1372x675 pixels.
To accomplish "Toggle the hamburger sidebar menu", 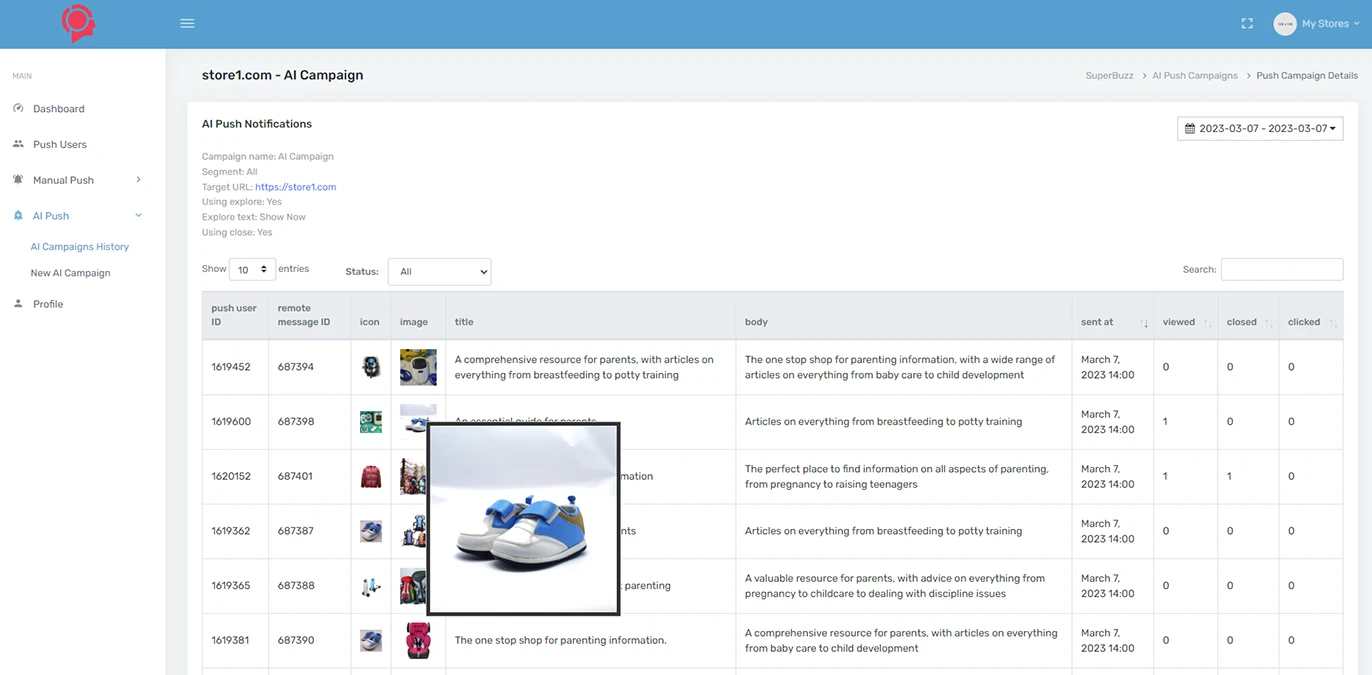I will (187, 23).
